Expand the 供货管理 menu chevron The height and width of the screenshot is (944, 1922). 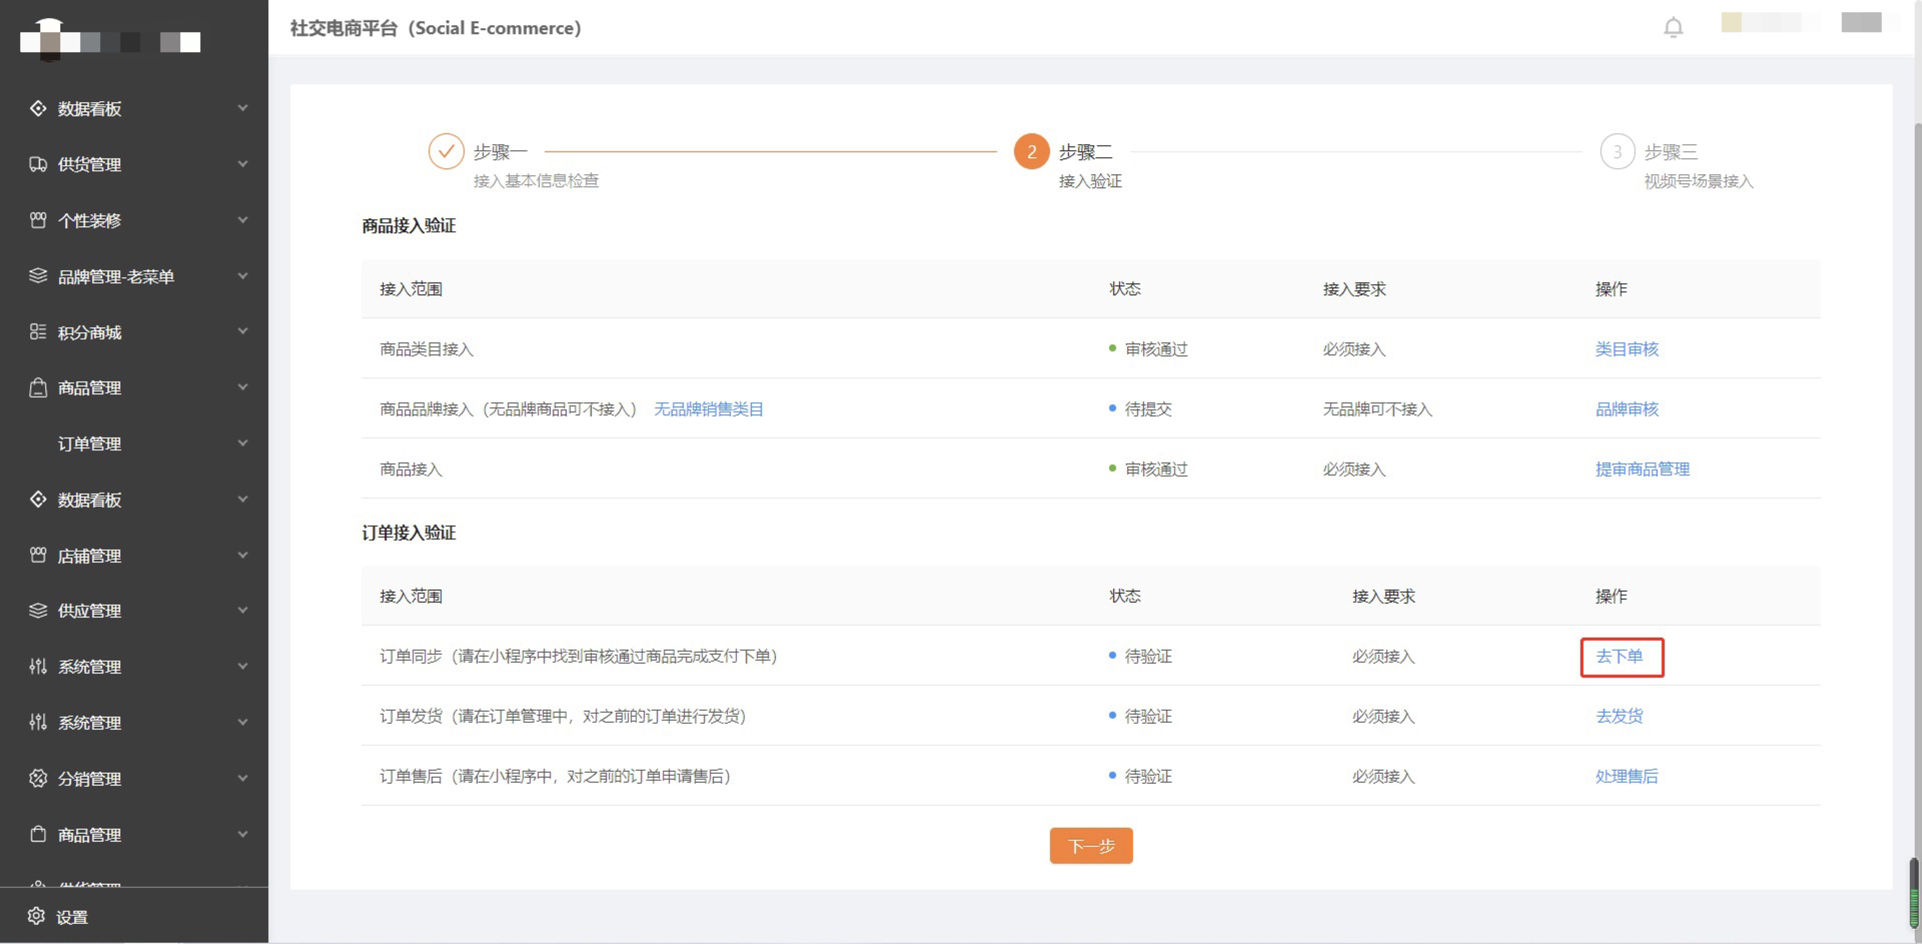pyautogui.click(x=242, y=164)
